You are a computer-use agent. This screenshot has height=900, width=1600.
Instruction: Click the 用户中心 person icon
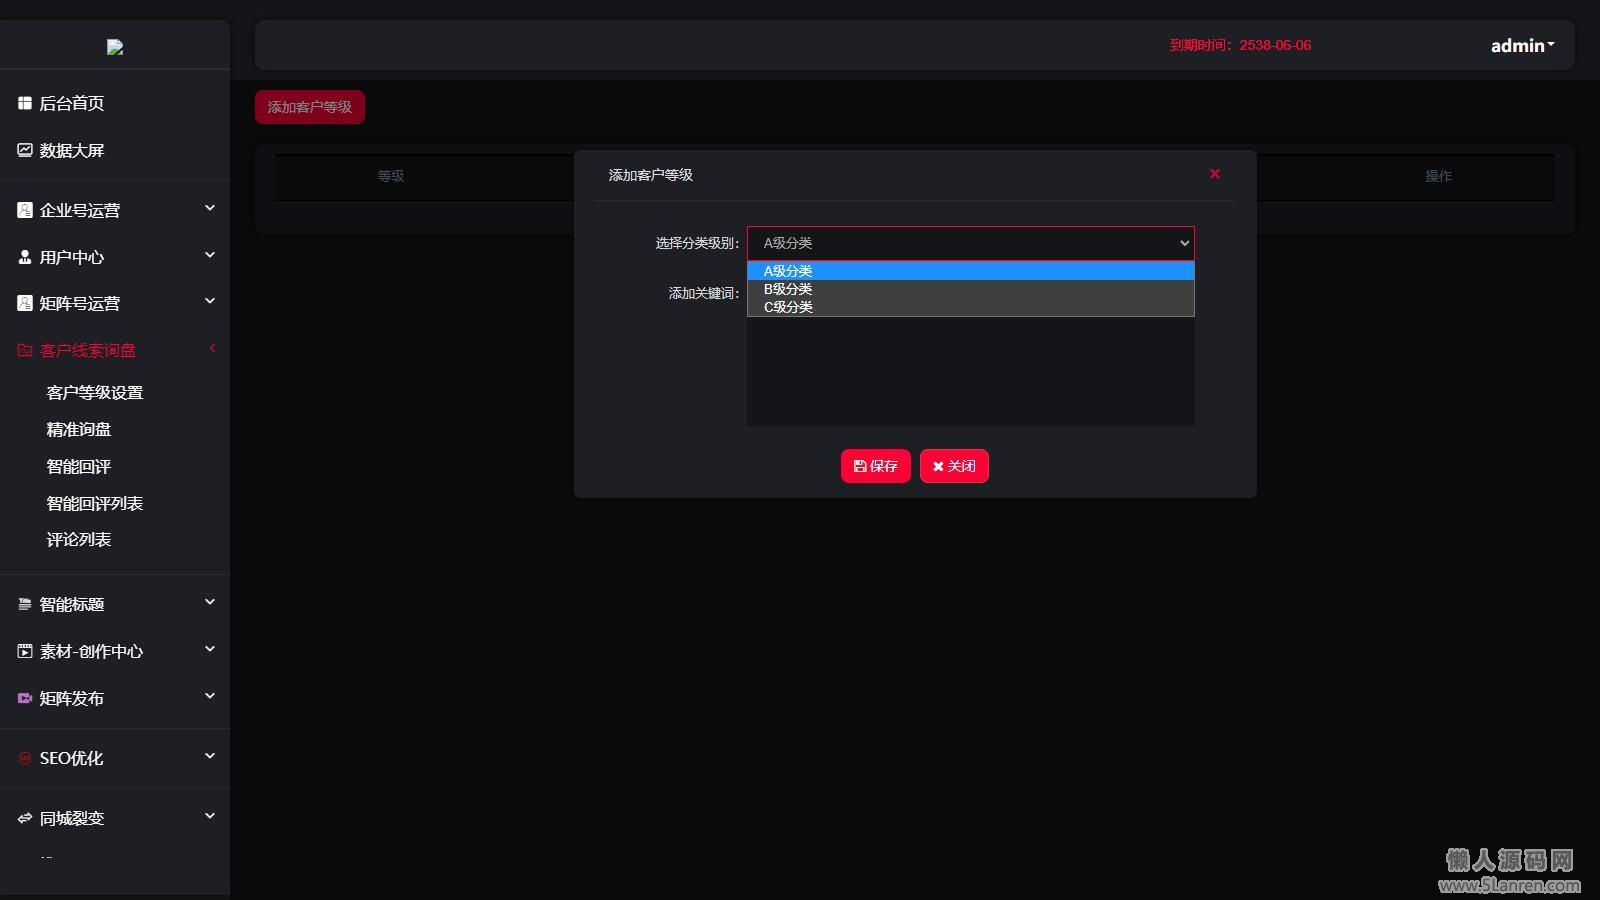pos(25,257)
